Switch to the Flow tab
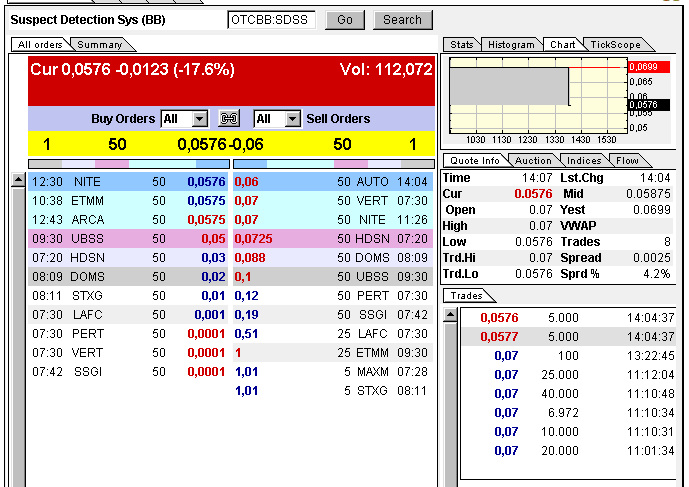Image resolution: width=689 pixels, height=487 pixels. tap(627, 160)
